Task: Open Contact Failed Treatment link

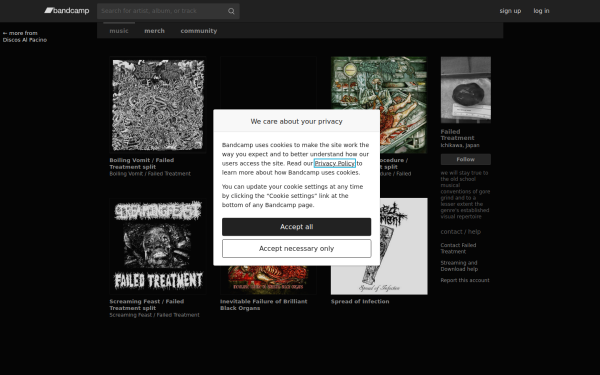Action: pyautogui.click(x=458, y=248)
